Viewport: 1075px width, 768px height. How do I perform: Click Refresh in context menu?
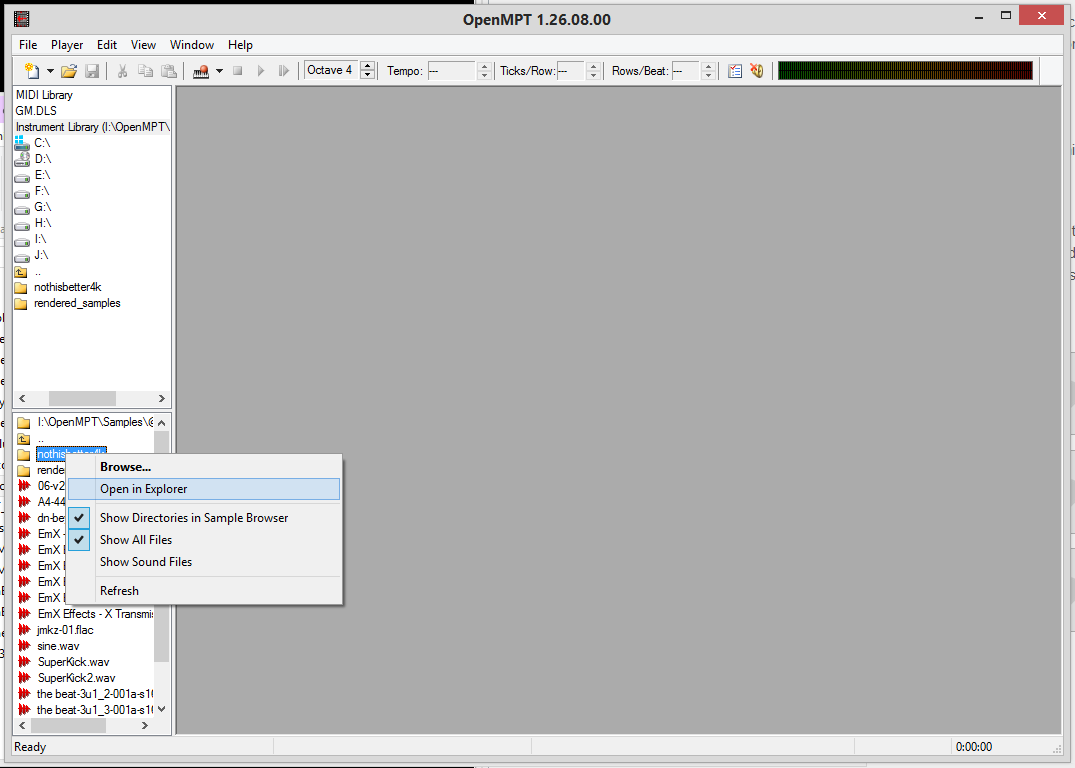pyautogui.click(x=204, y=590)
